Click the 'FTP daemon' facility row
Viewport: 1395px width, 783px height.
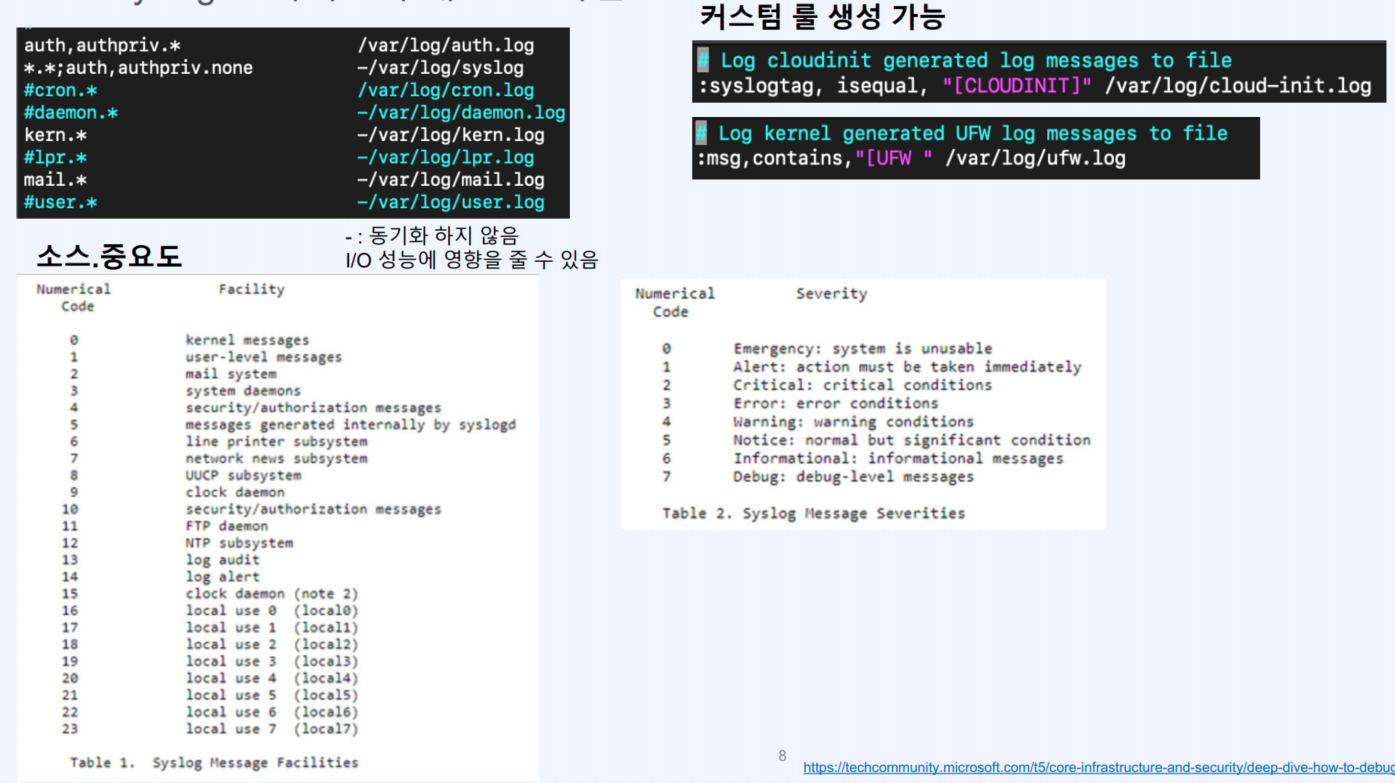point(227,526)
